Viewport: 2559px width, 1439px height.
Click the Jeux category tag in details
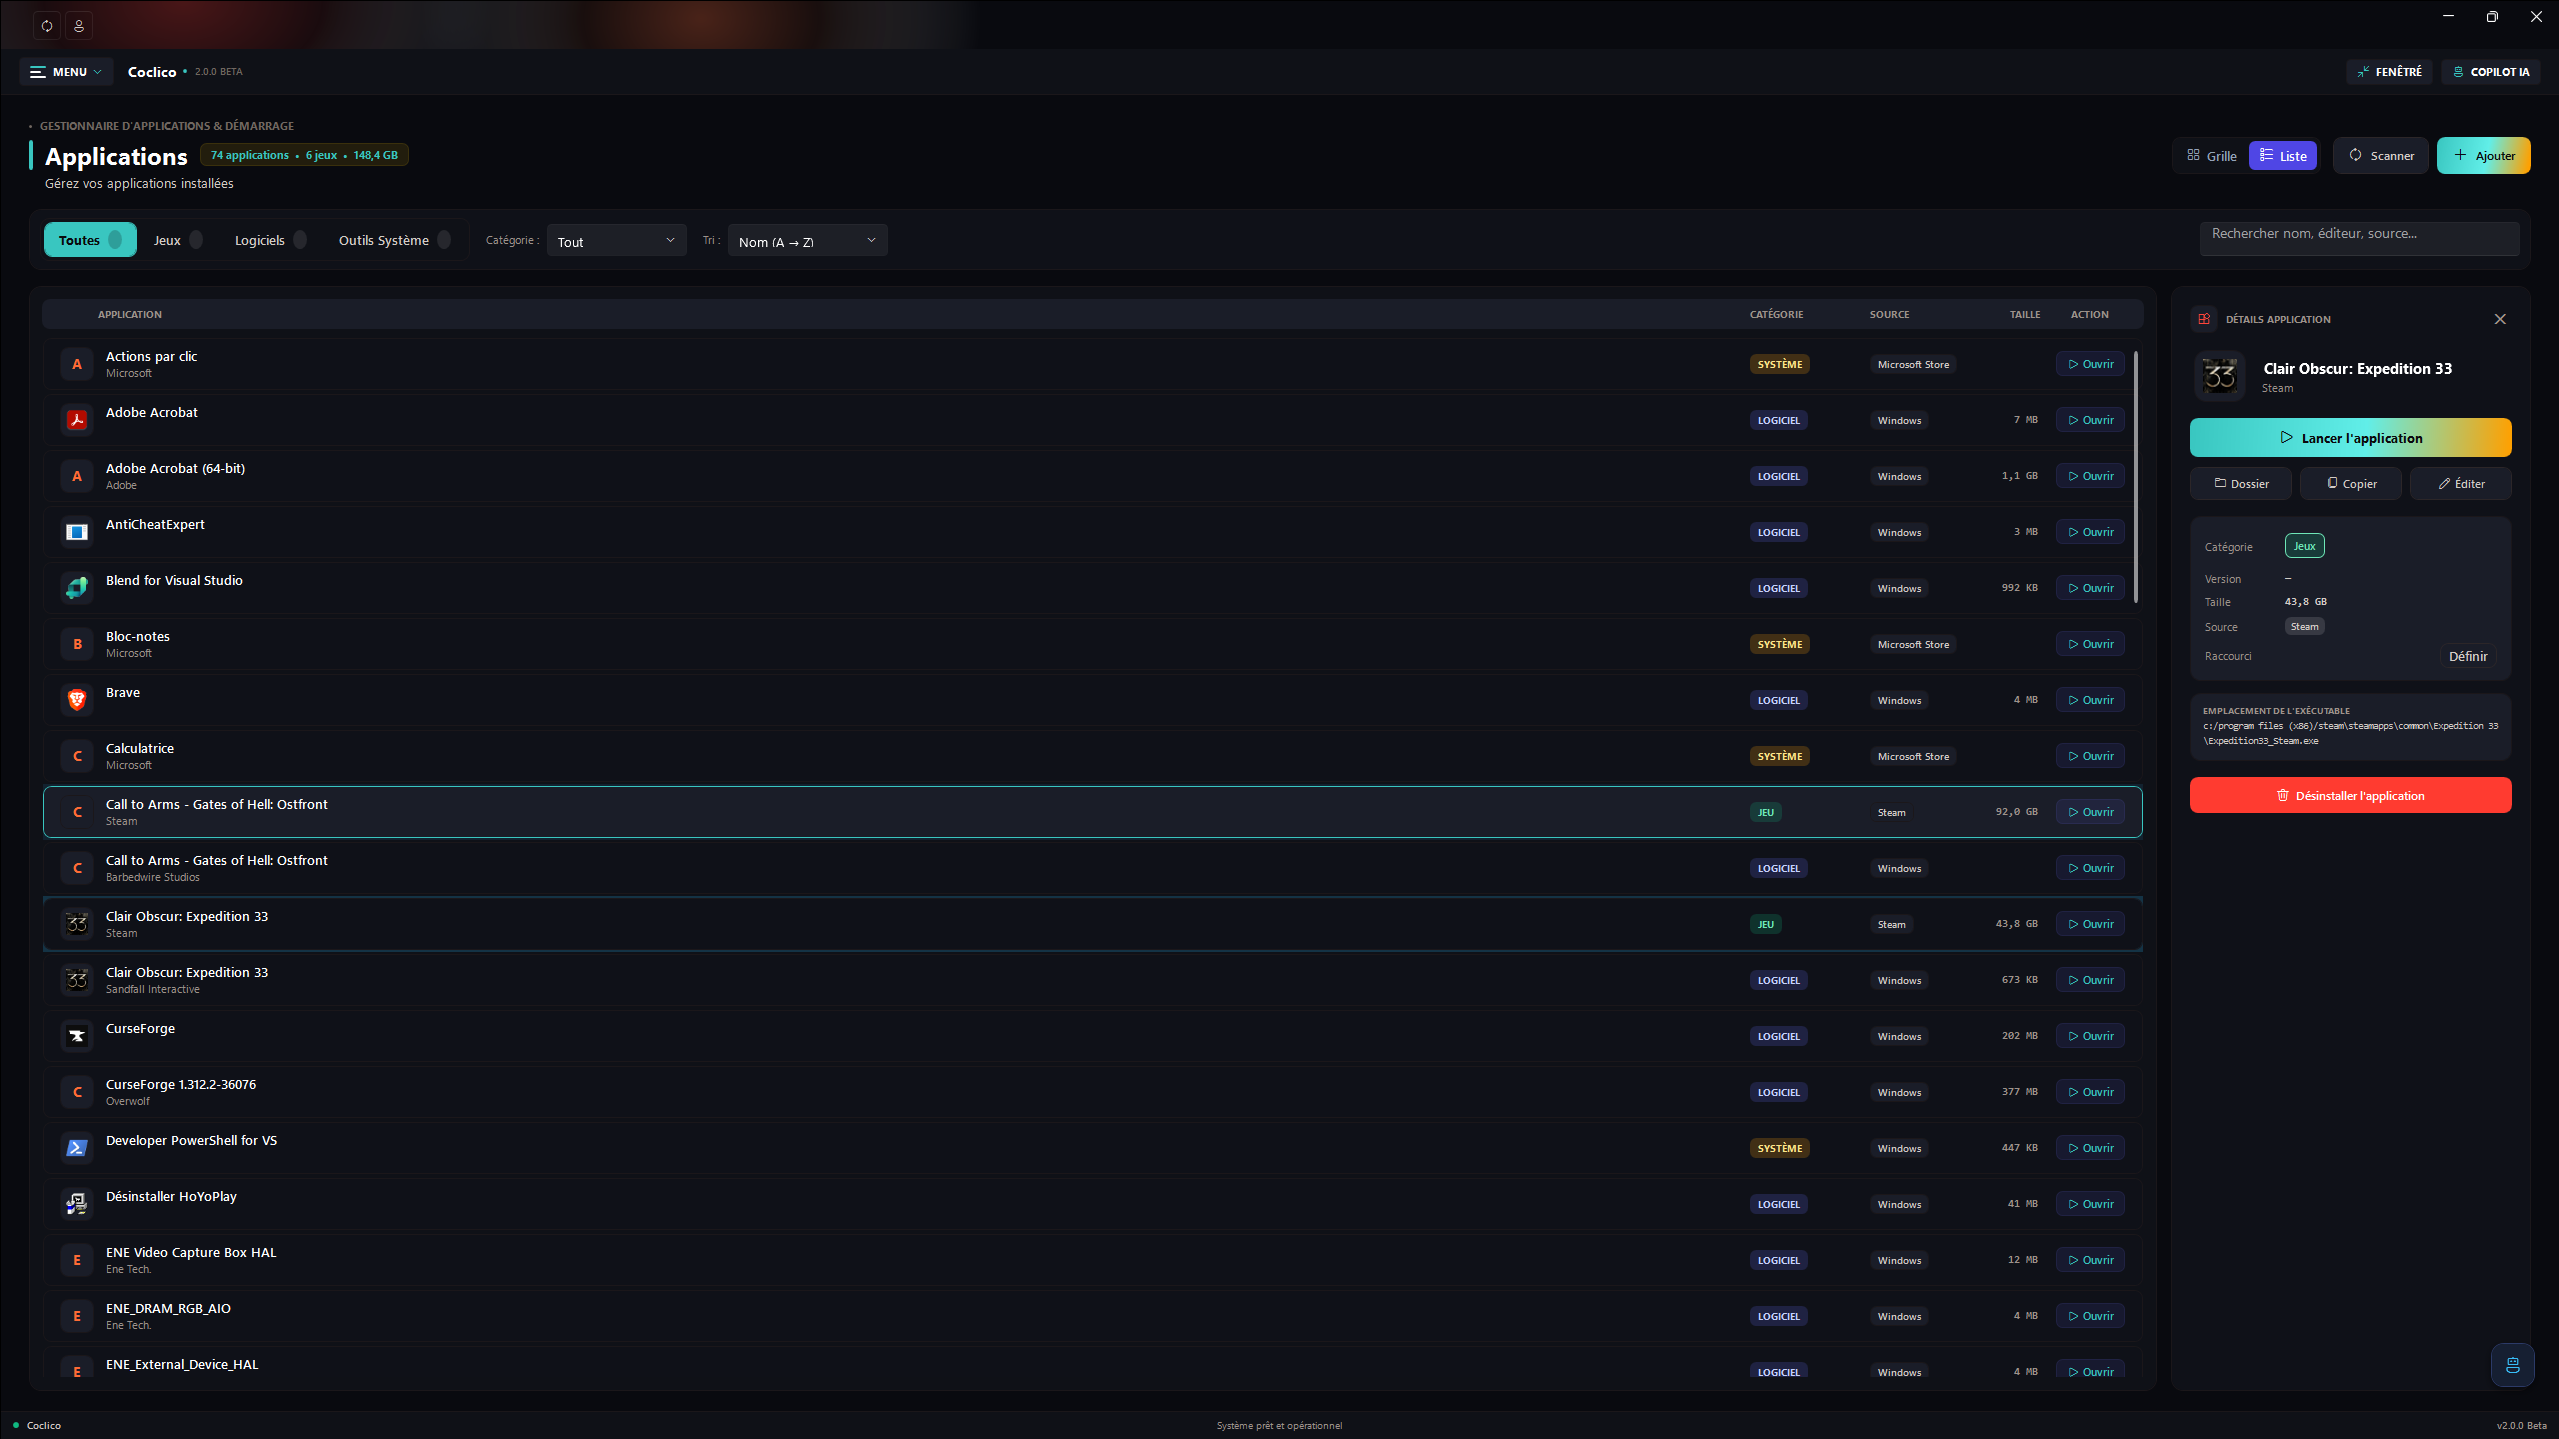pyautogui.click(x=2305, y=546)
